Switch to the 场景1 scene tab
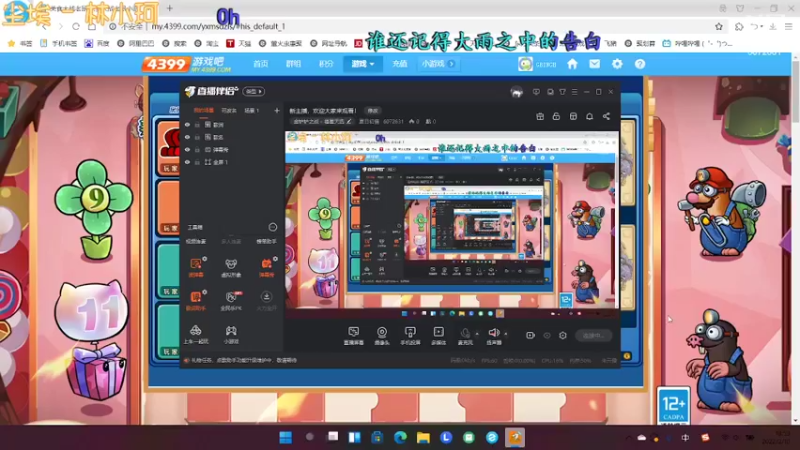The height and width of the screenshot is (450, 800). [x=252, y=110]
